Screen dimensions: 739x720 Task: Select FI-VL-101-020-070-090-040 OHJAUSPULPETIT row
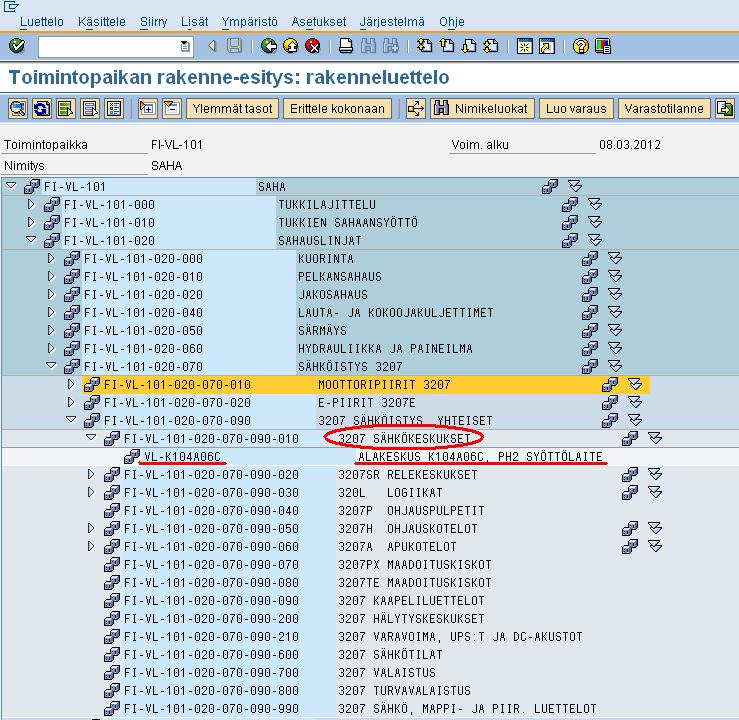point(370,510)
